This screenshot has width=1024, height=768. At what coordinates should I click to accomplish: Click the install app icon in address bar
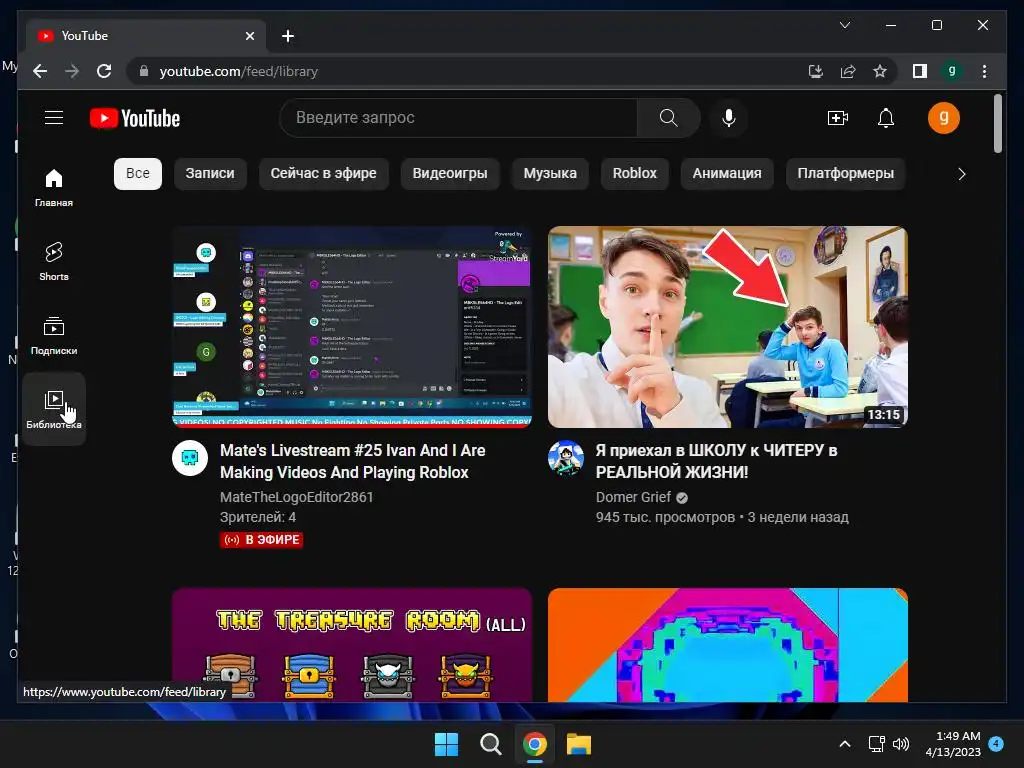pyautogui.click(x=815, y=71)
